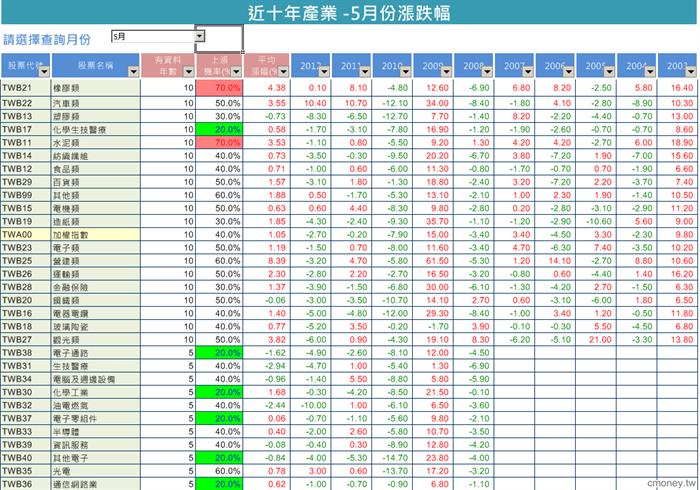
Task: Select the 半導體 name cell
Action: click(x=96, y=432)
